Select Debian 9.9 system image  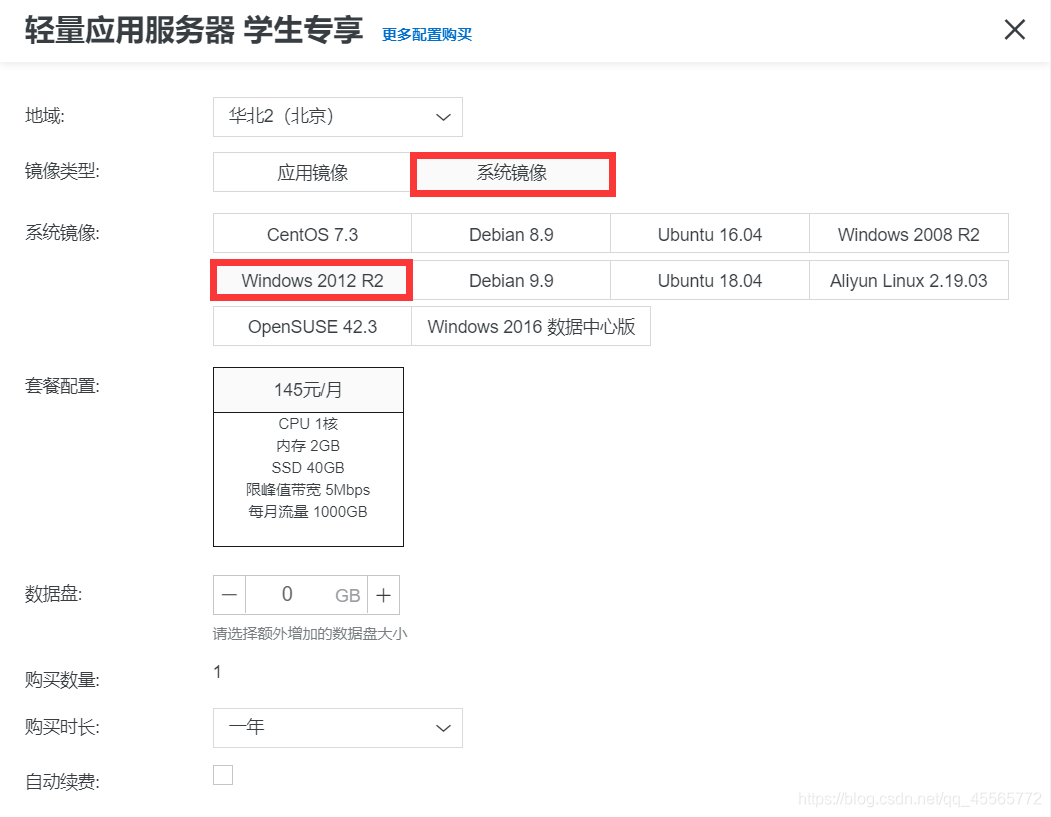[511, 280]
